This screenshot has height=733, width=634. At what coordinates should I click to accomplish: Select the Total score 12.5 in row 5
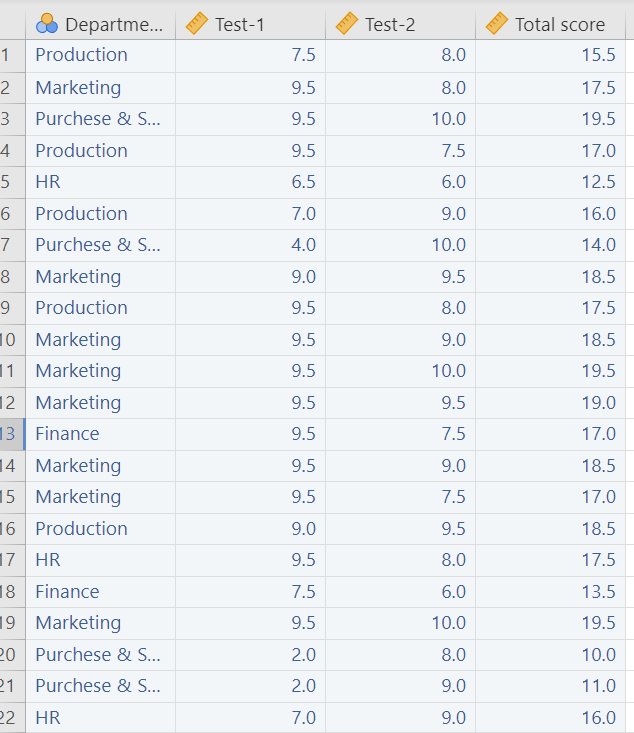pos(598,182)
